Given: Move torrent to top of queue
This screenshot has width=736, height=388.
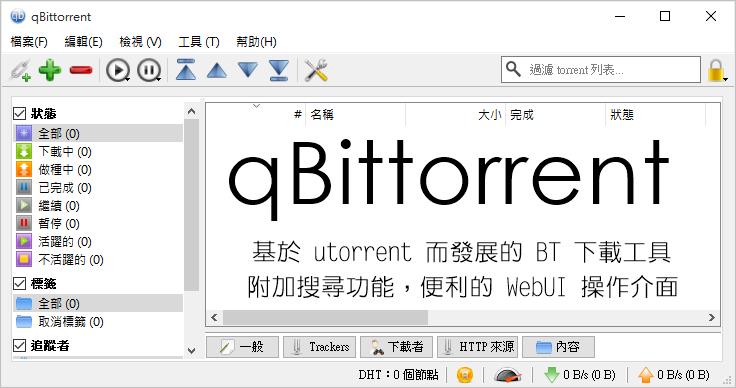Looking at the screenshot, I should point(186,70).
